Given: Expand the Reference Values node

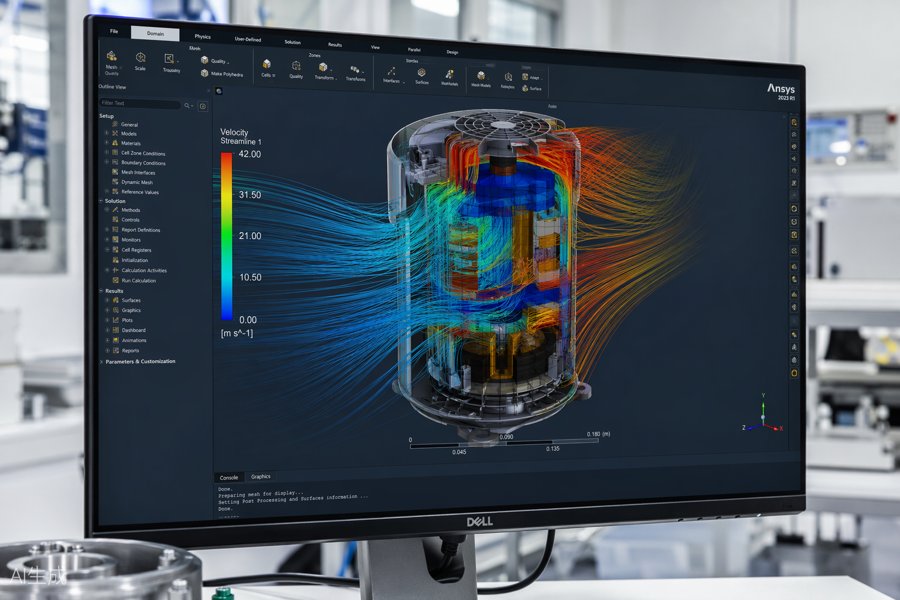Looking at the screenshot, I should point(107,192).
